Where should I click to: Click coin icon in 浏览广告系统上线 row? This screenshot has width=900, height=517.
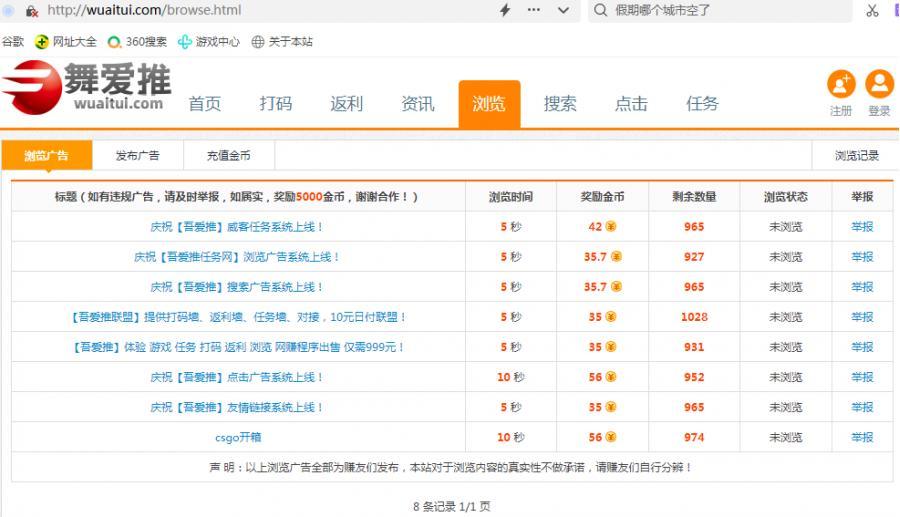(x=616, y=256)
